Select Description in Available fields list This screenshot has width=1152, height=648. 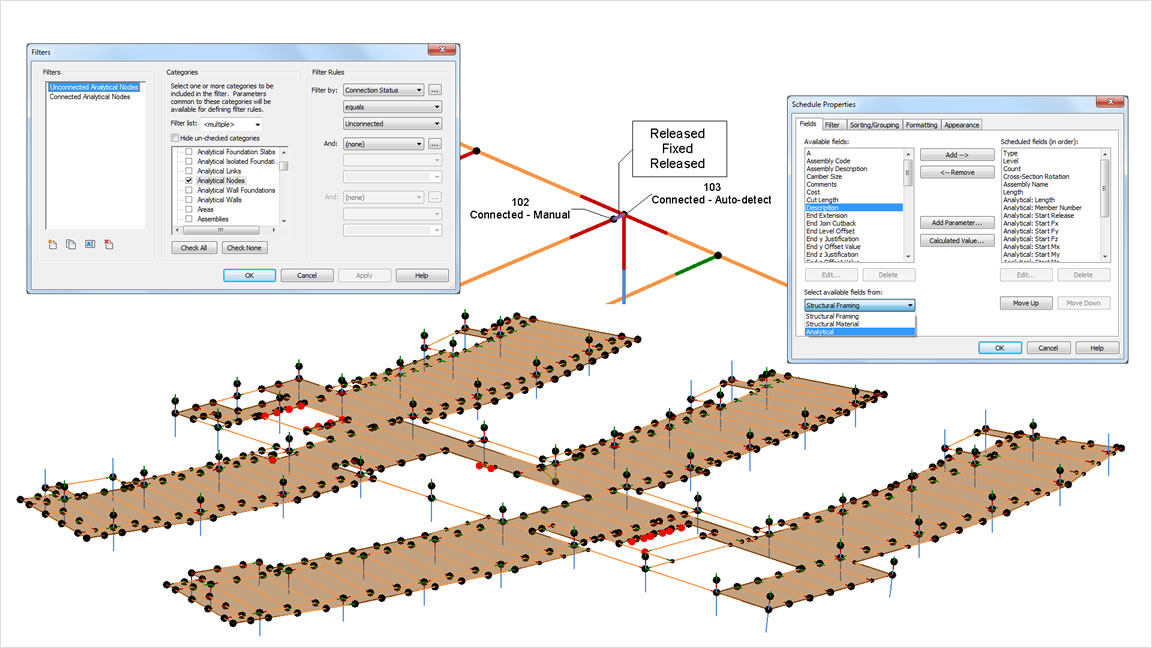click(x=854, y=208)
